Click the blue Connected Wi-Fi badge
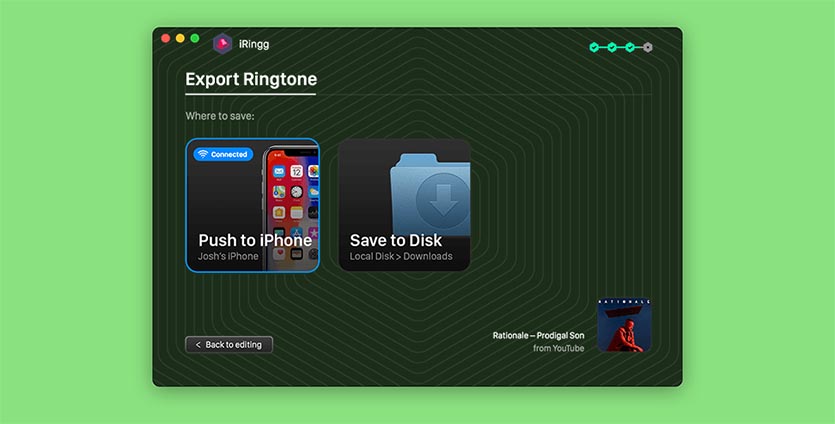Viewport: 835px width, 424px height. pyautogui.click(x=223, y=154)
